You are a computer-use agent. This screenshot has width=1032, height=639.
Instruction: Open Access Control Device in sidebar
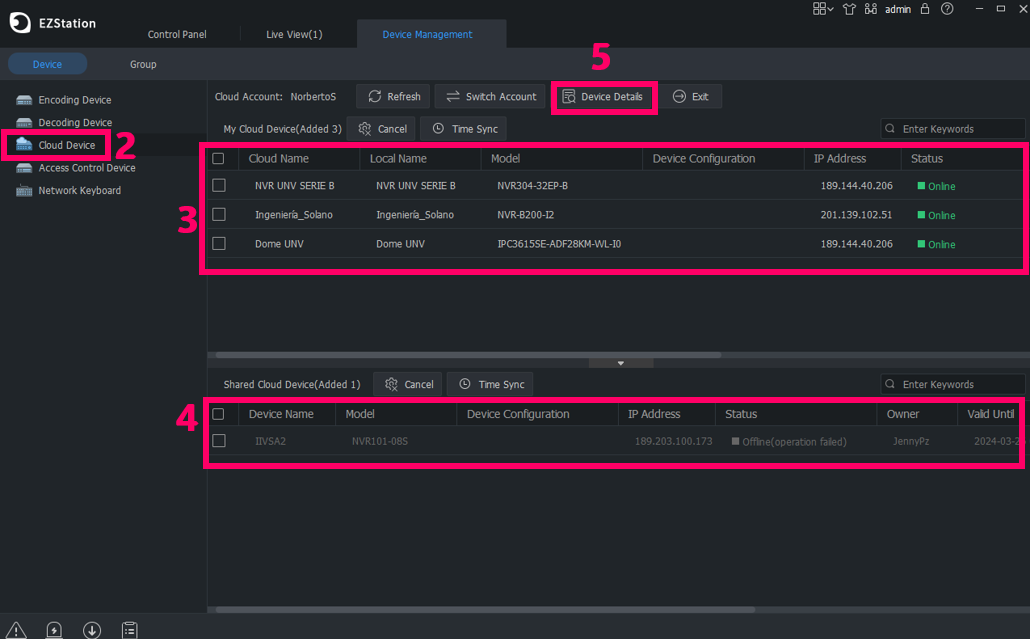click(87, 168)
